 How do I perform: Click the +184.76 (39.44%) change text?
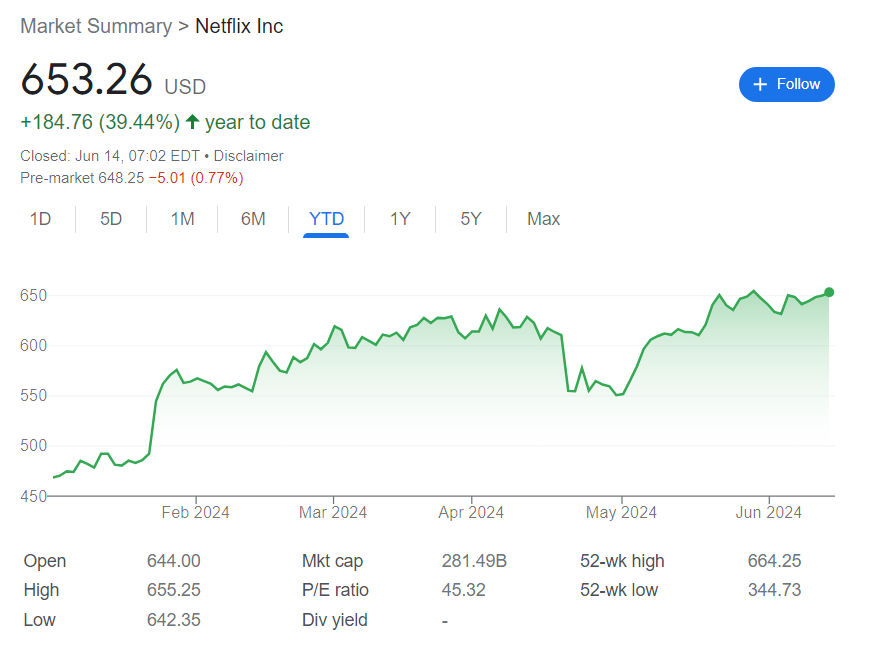pos(100,122)
